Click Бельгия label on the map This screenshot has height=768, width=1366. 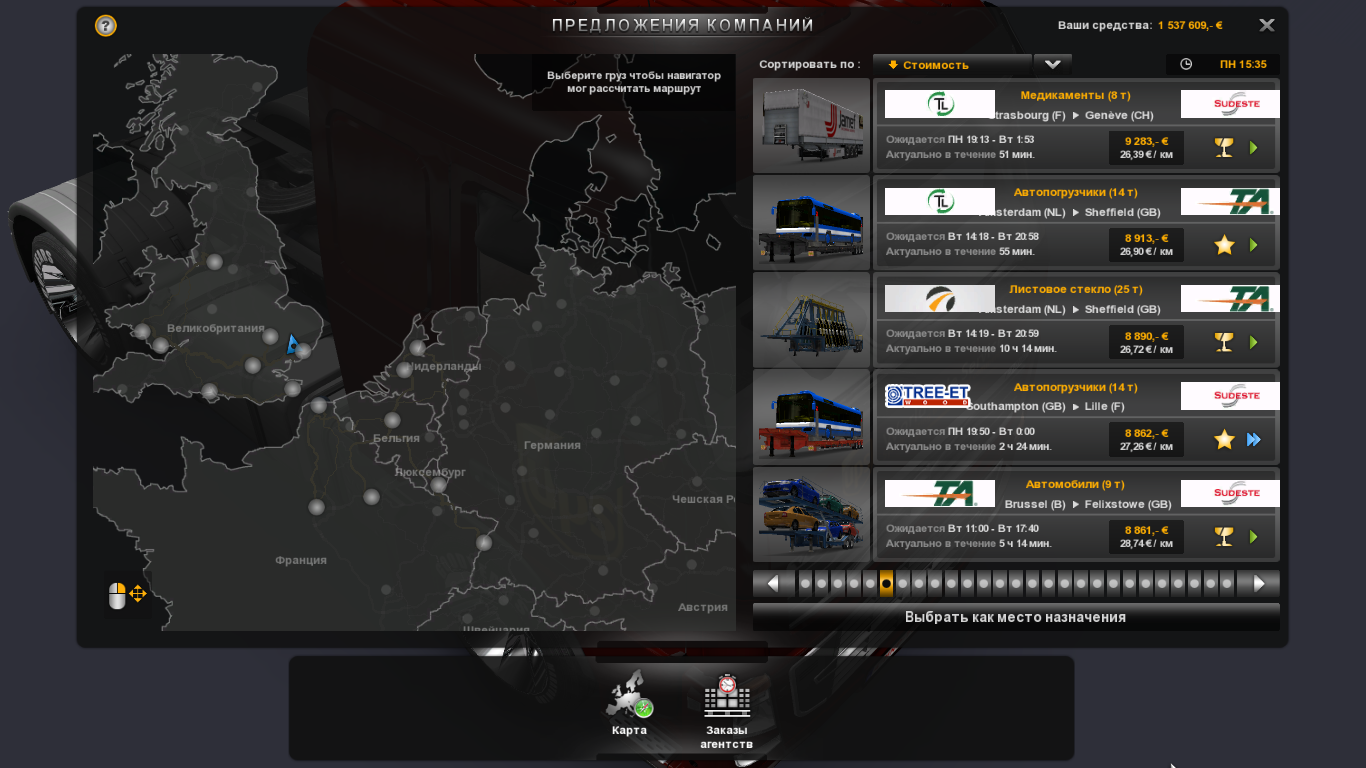[396, 438]
